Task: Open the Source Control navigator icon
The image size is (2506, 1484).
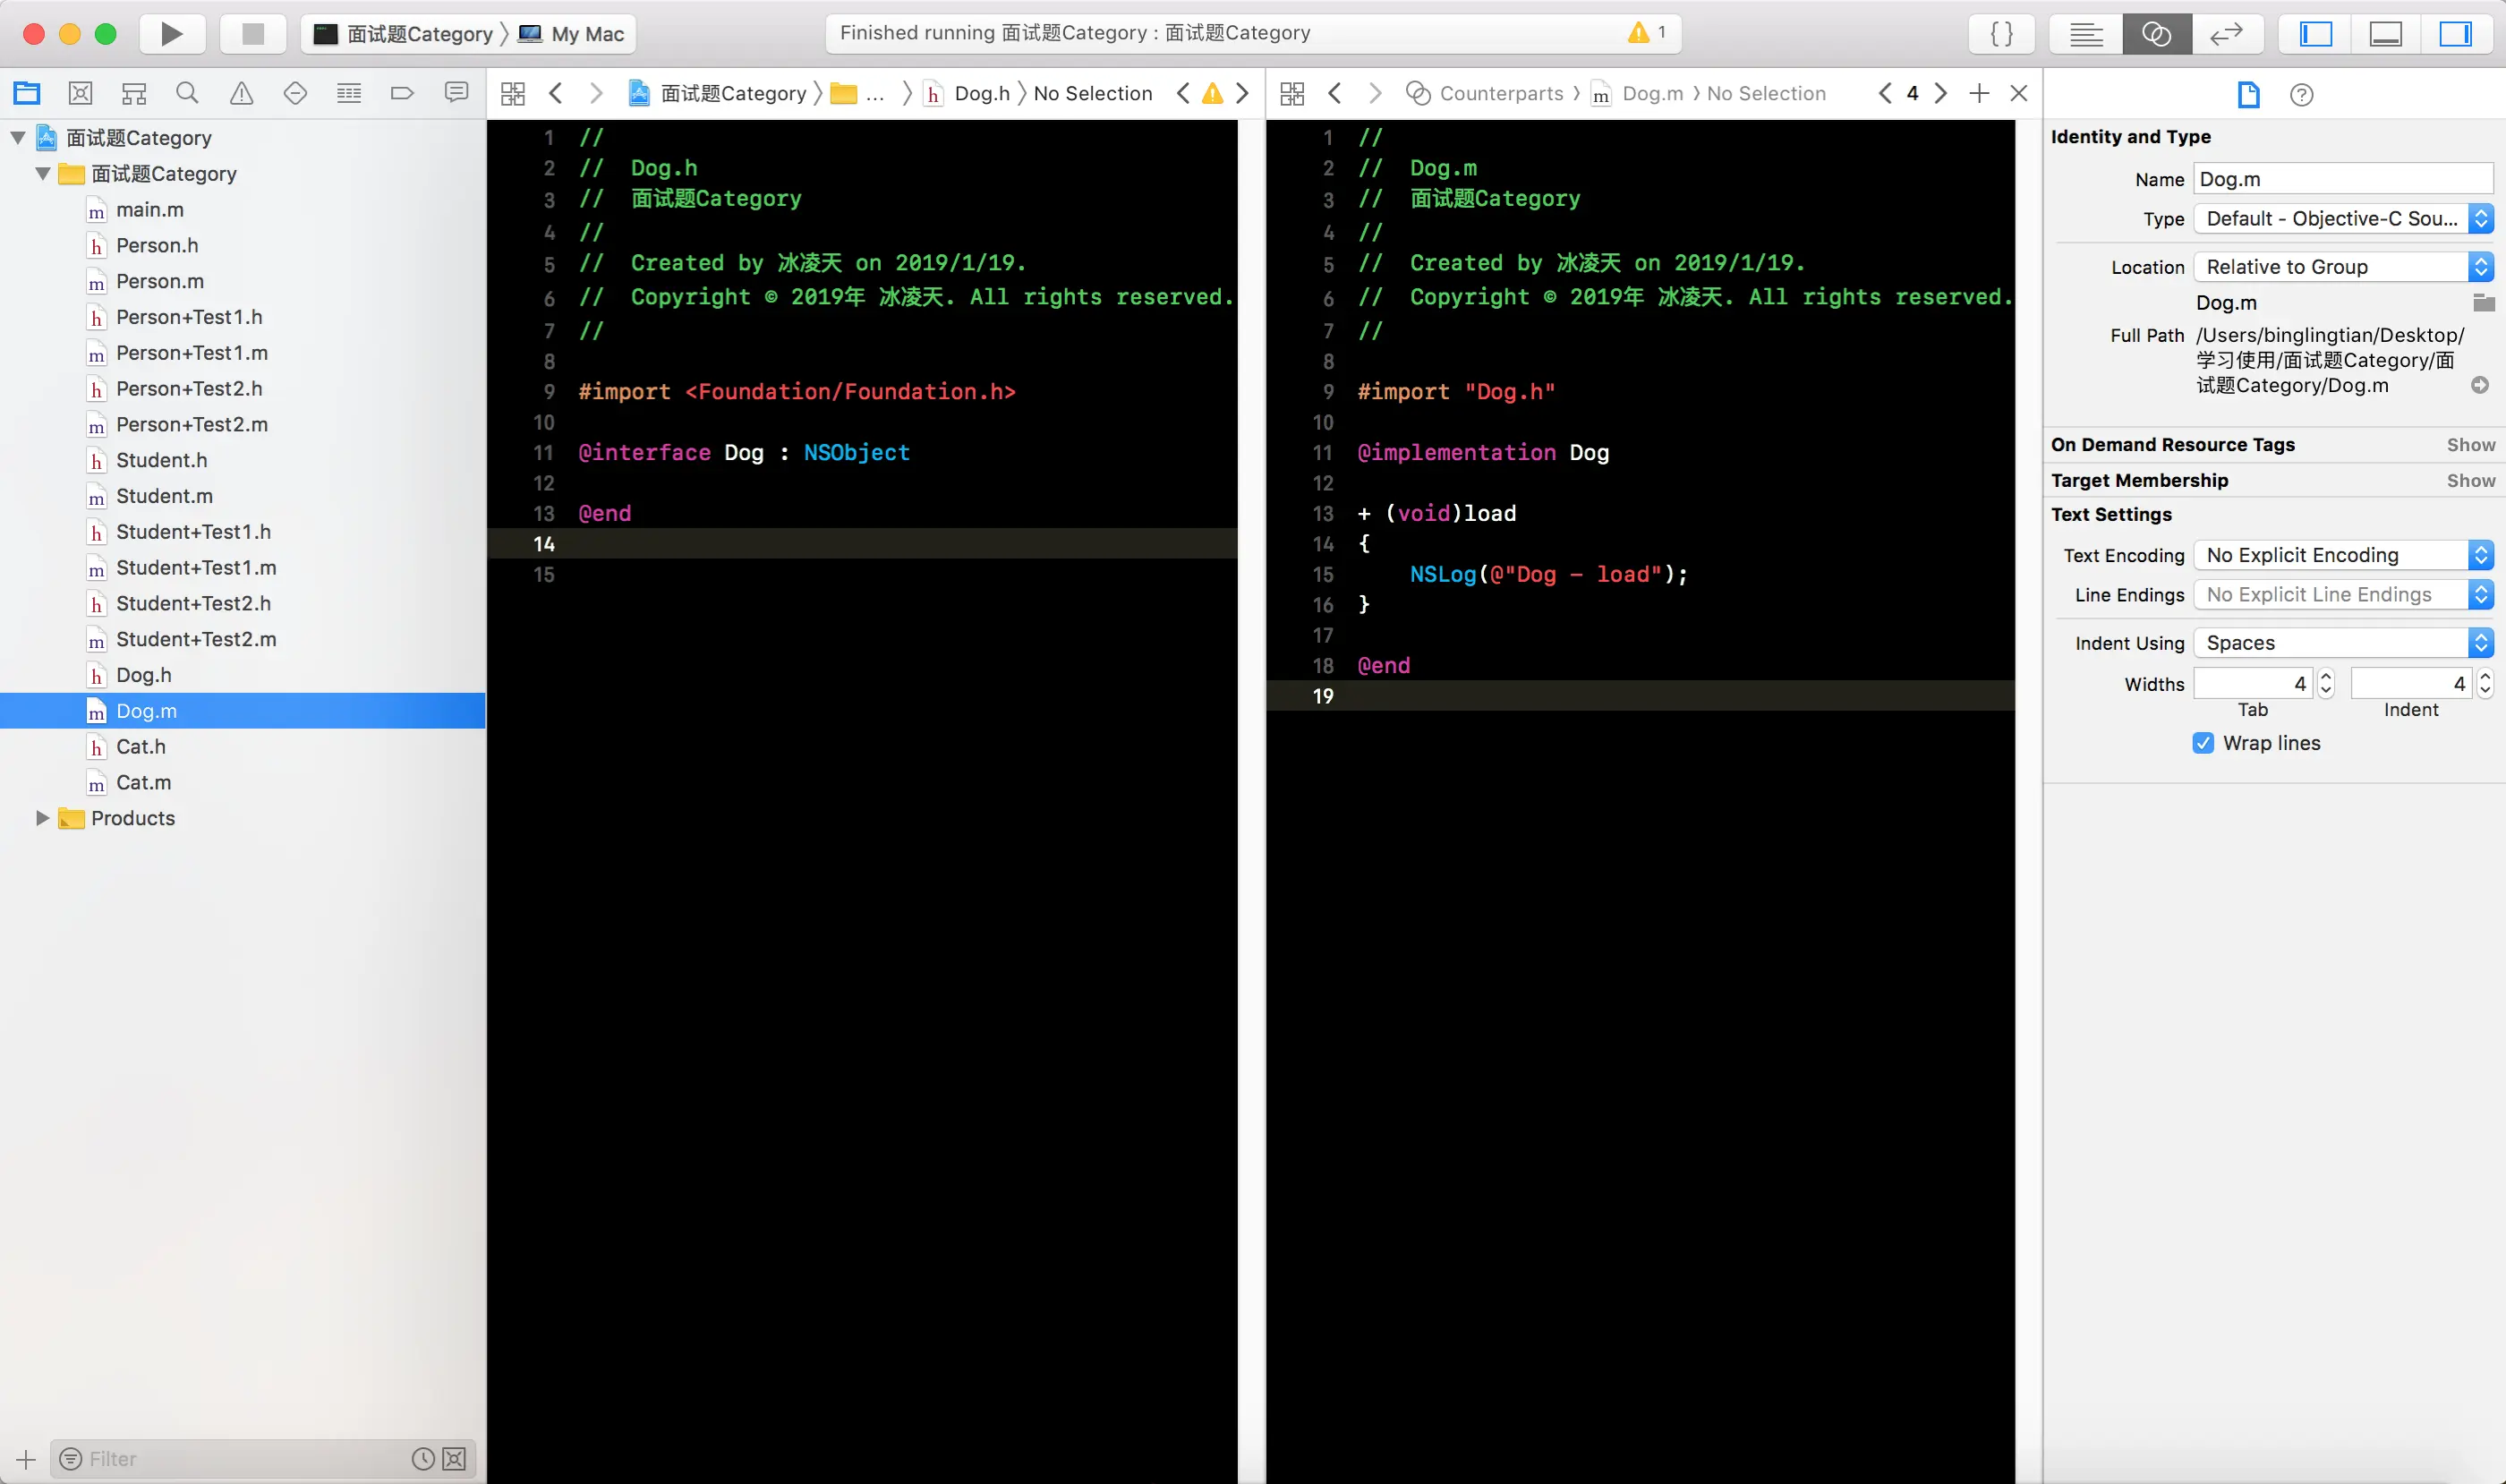Action: 80,93
